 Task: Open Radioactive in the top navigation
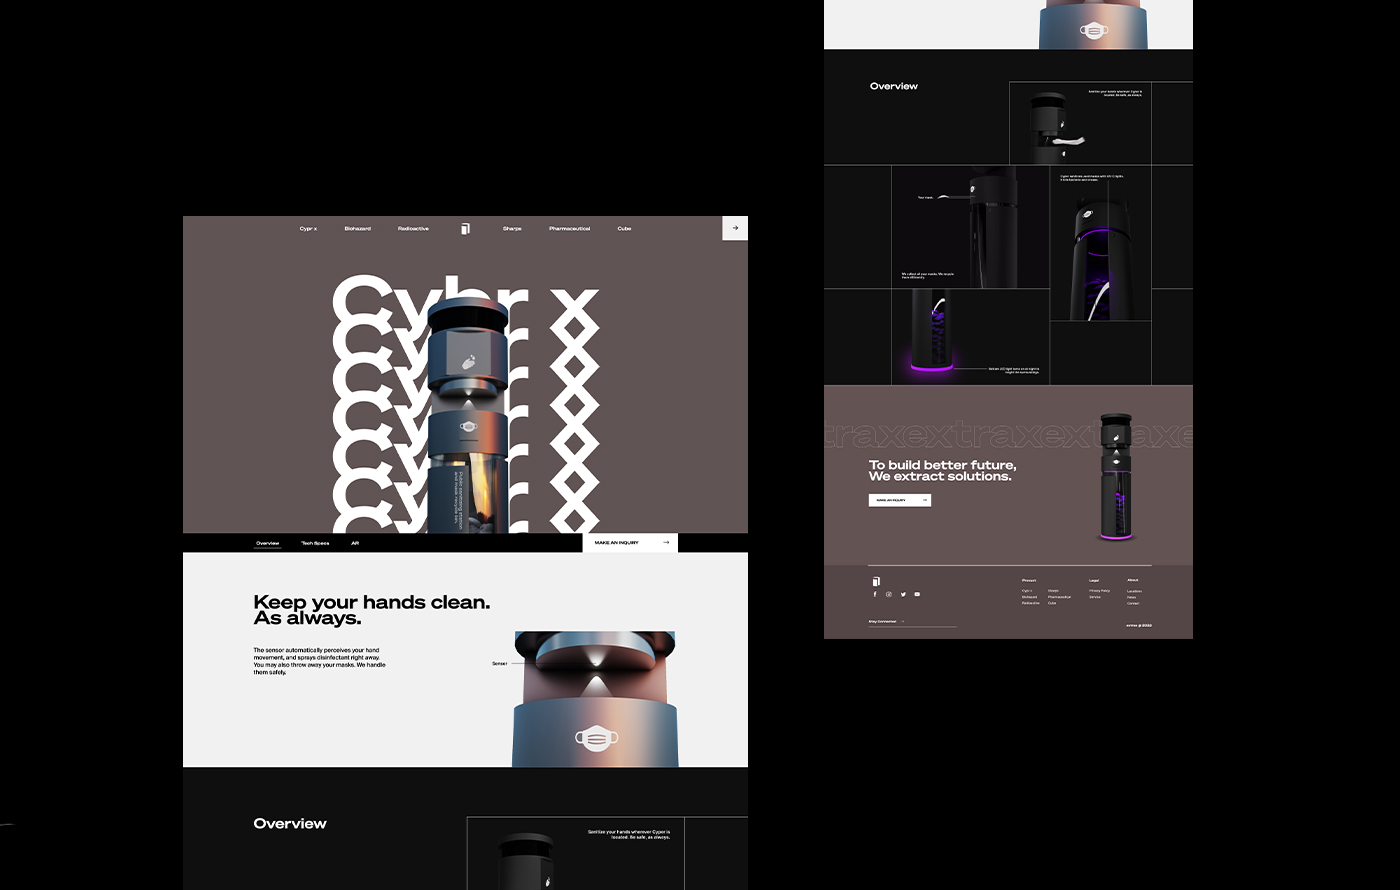(x=413, y=229)
